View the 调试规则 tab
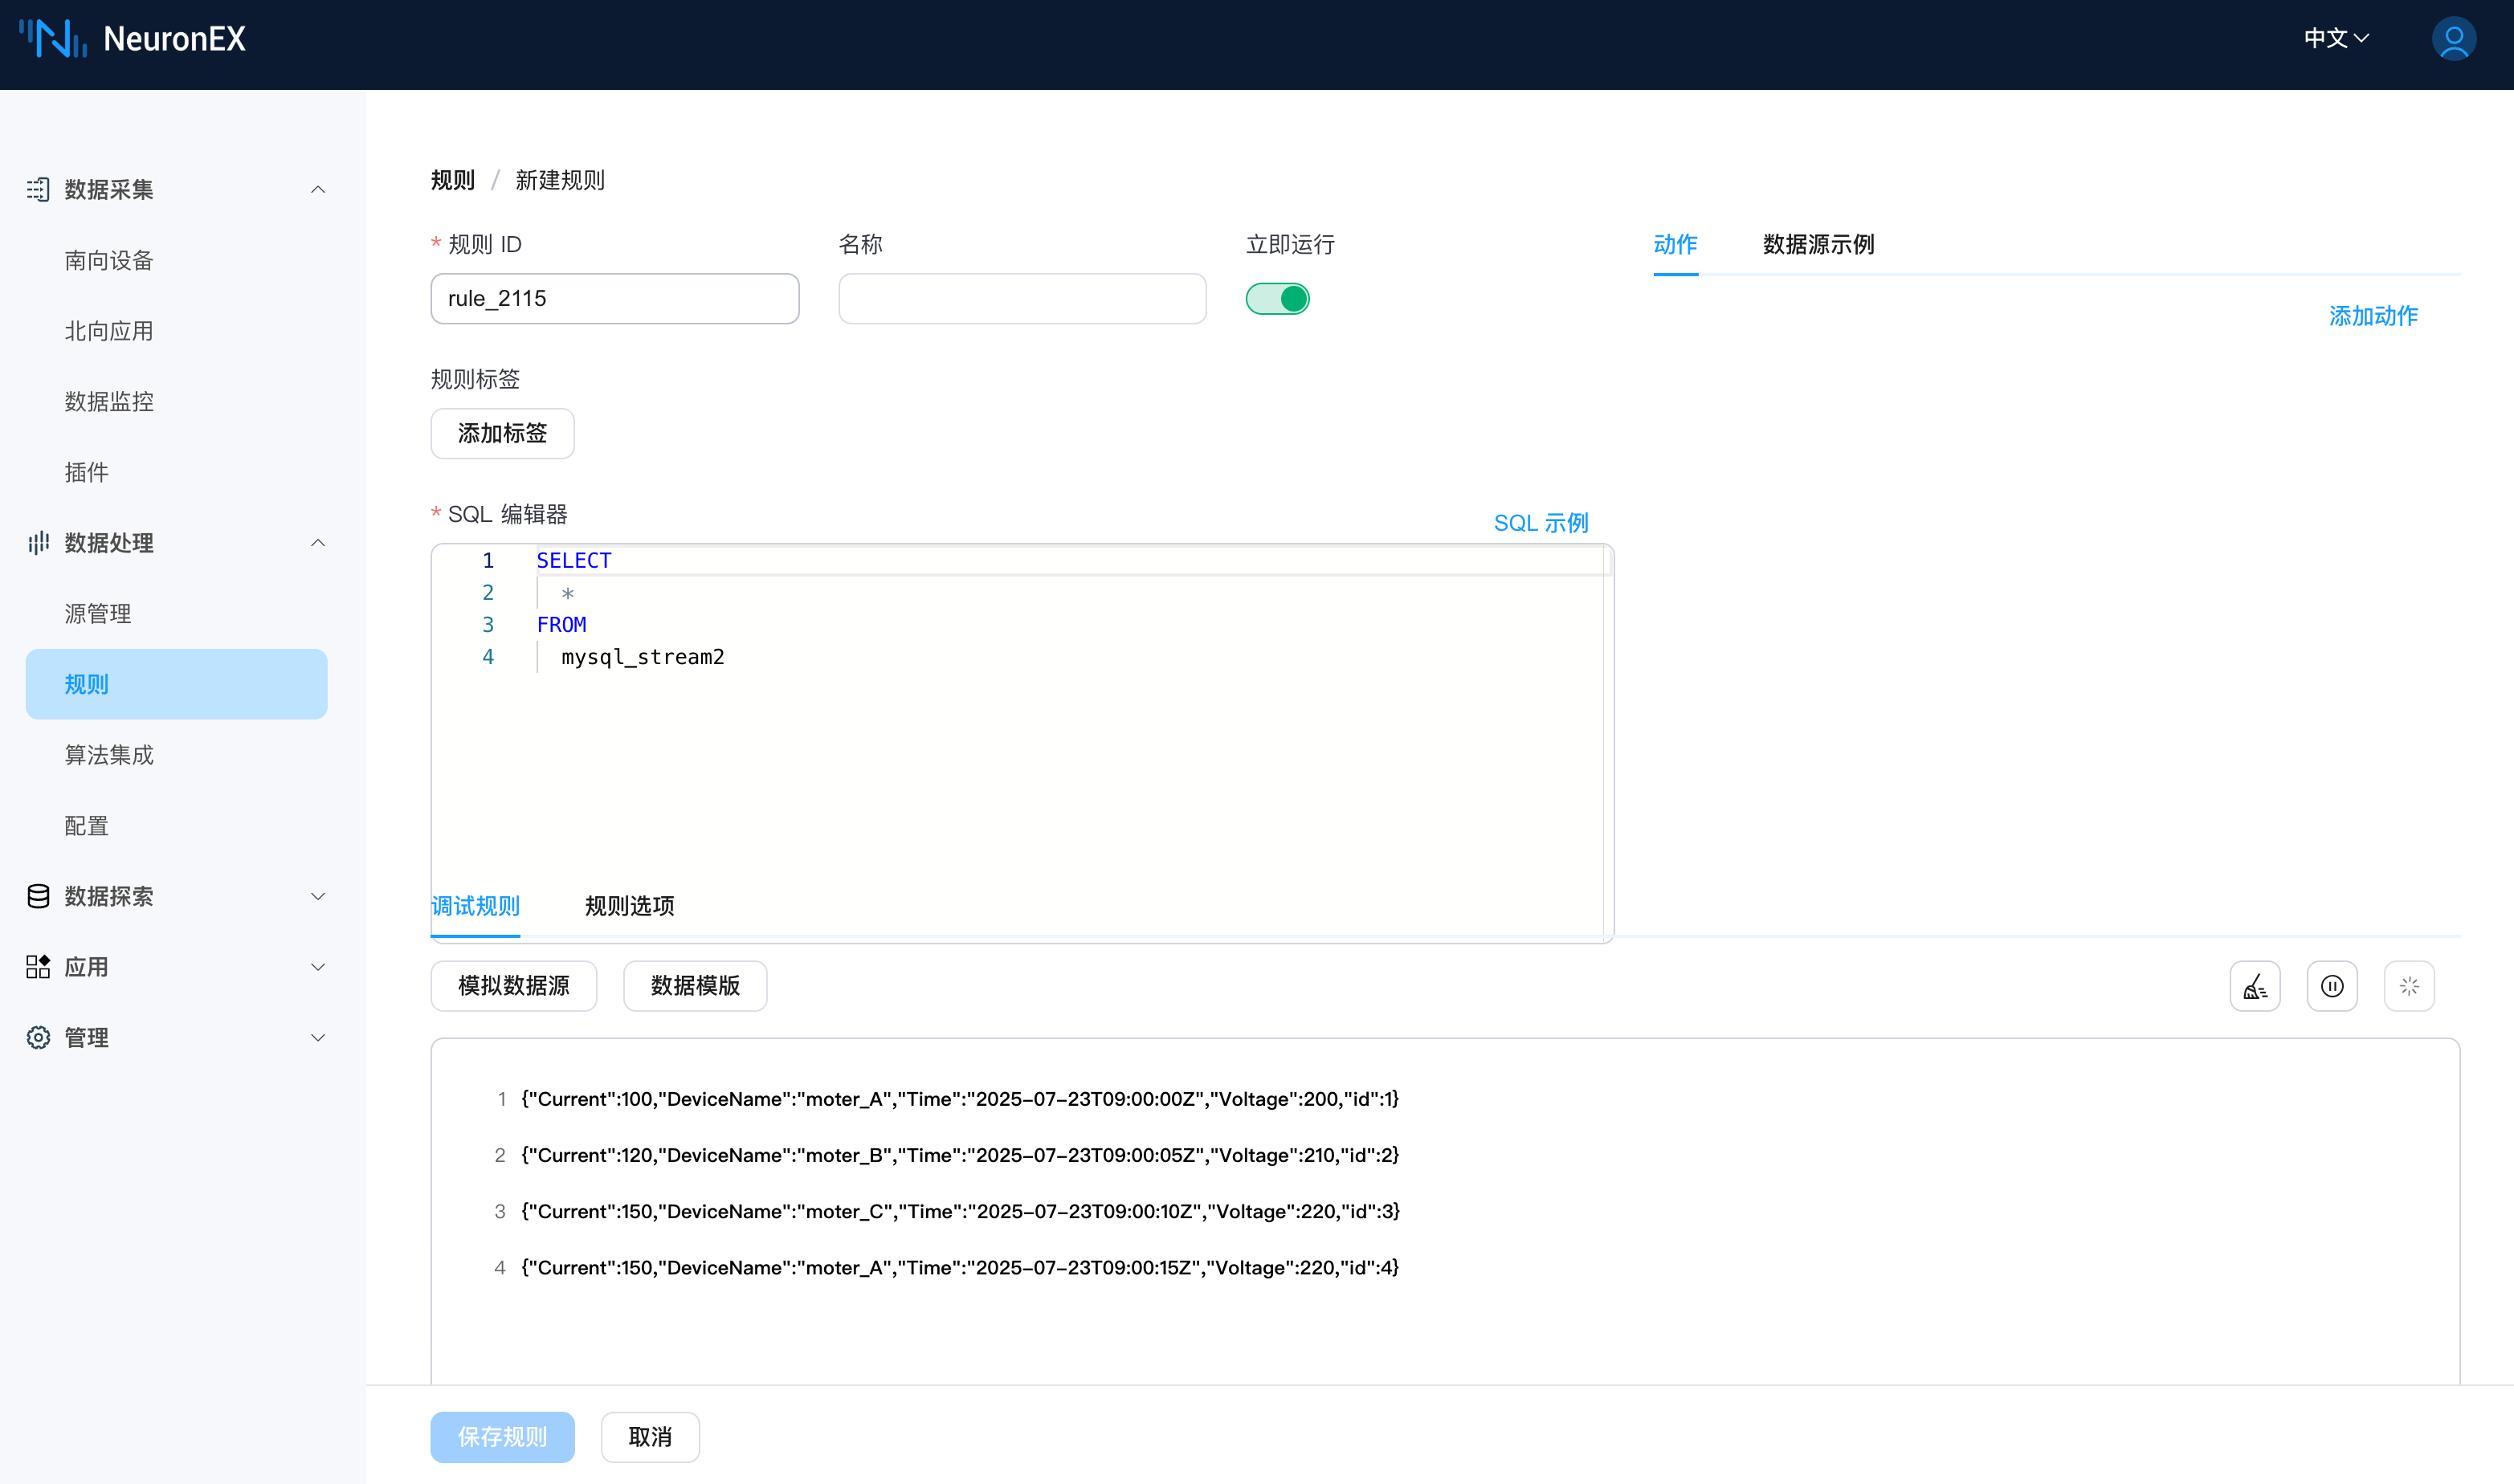Image resolution: width=2514 pixels, height=1484 pixels. 475,906
